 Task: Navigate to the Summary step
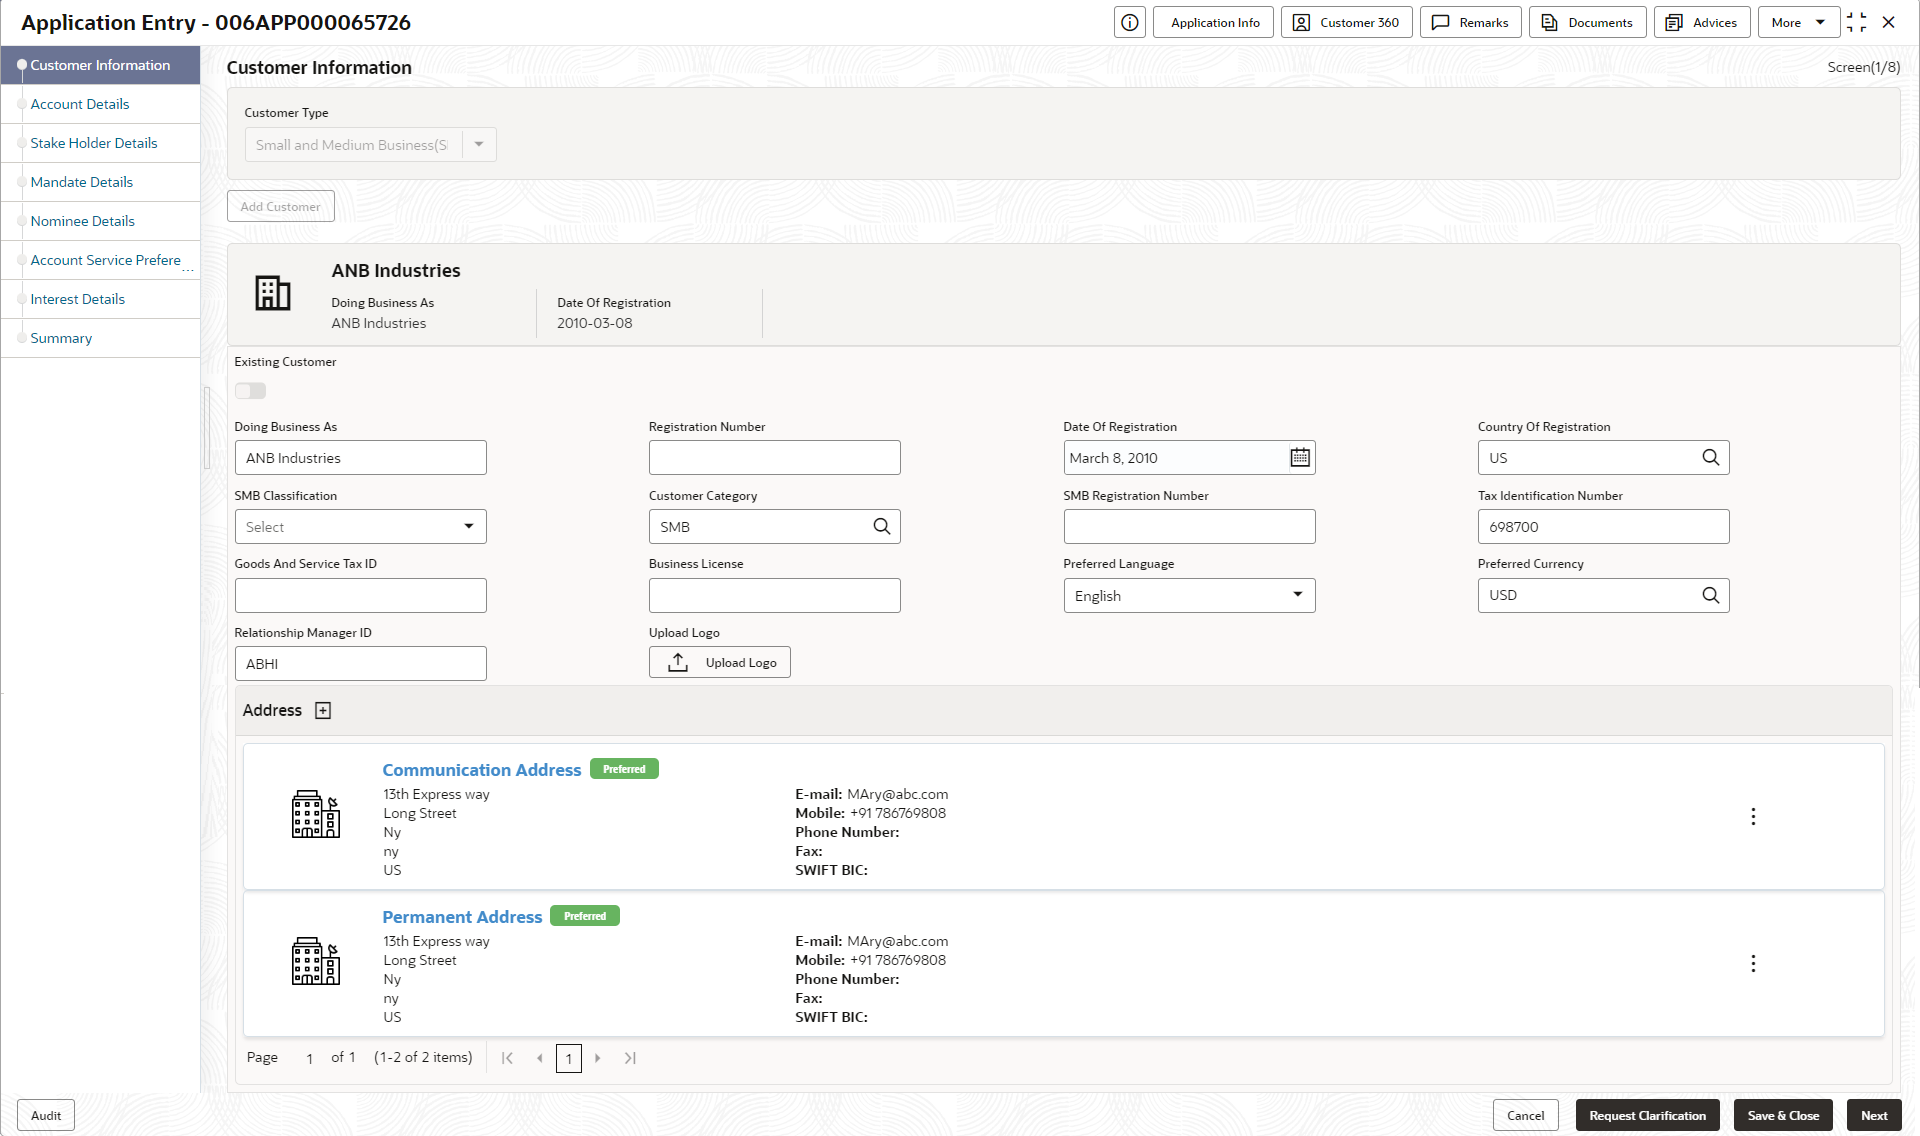tap(61, 338)
